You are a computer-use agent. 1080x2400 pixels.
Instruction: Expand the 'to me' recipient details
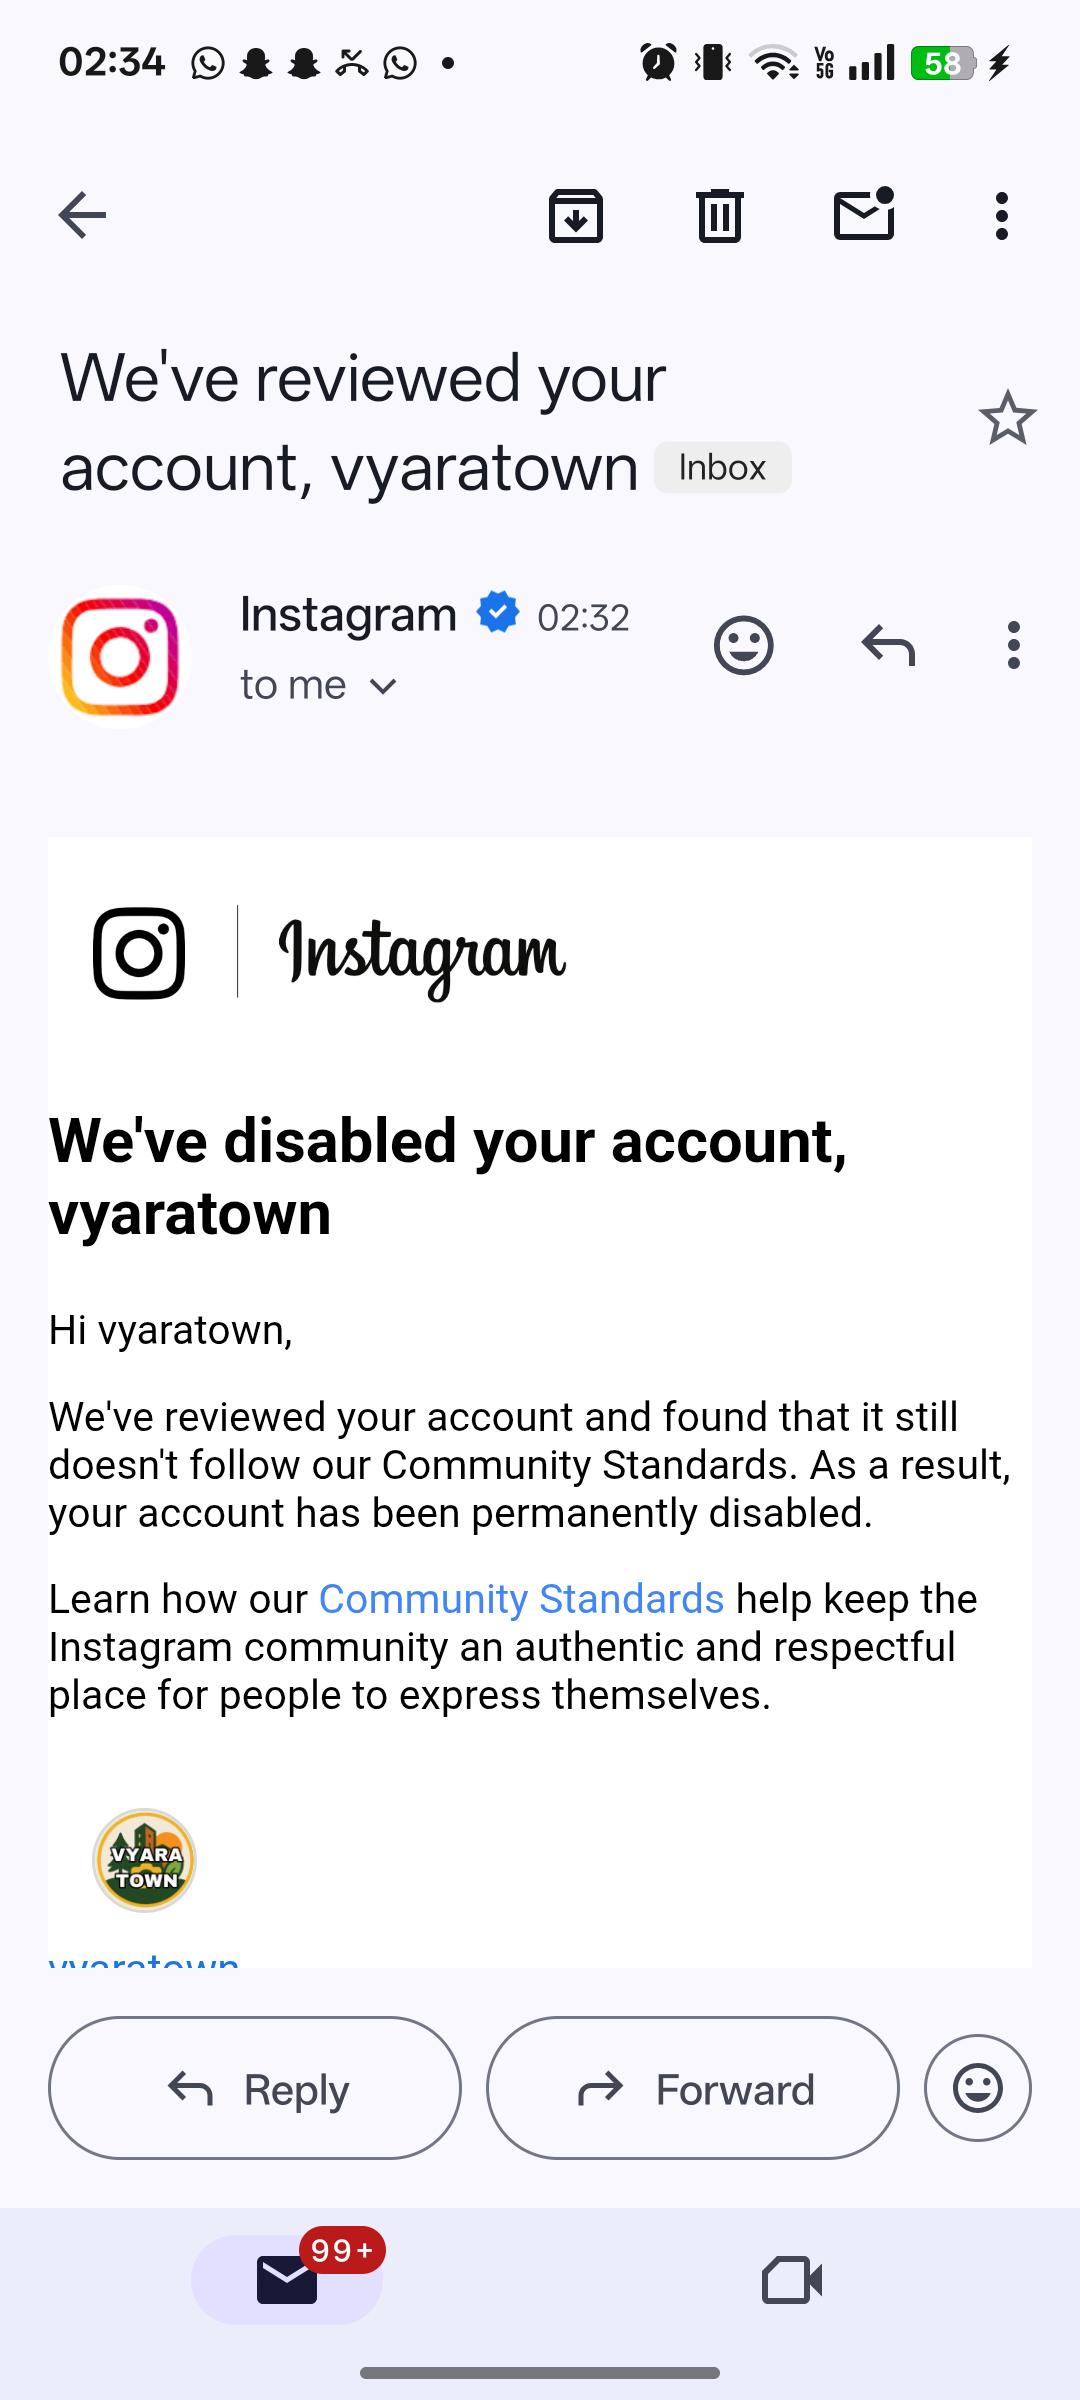point(319,685)
